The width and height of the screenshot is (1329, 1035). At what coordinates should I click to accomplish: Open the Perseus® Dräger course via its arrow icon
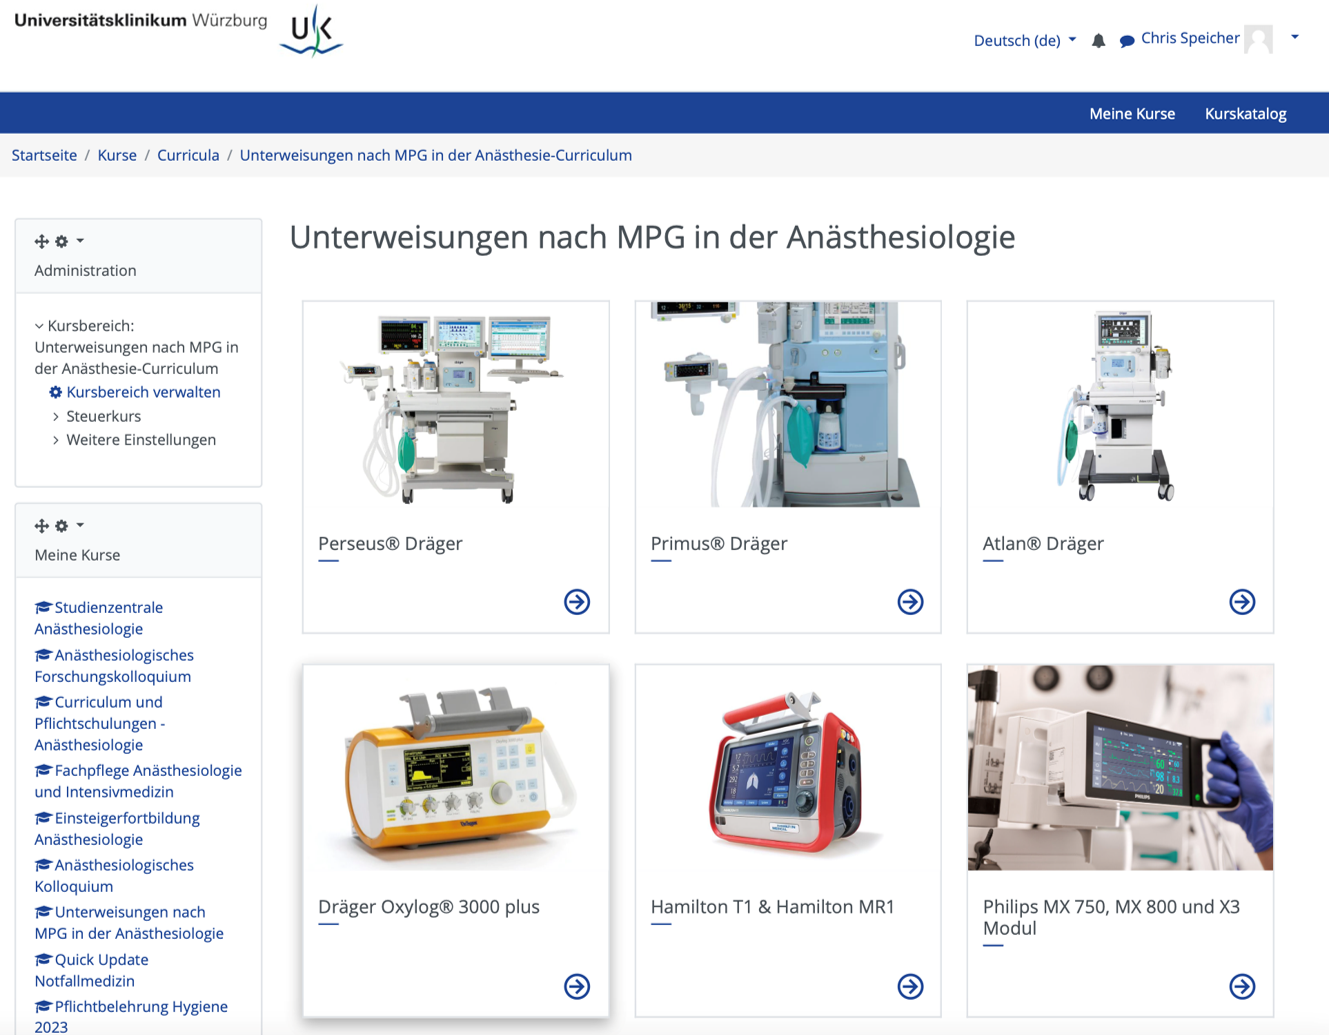[577, 602]
